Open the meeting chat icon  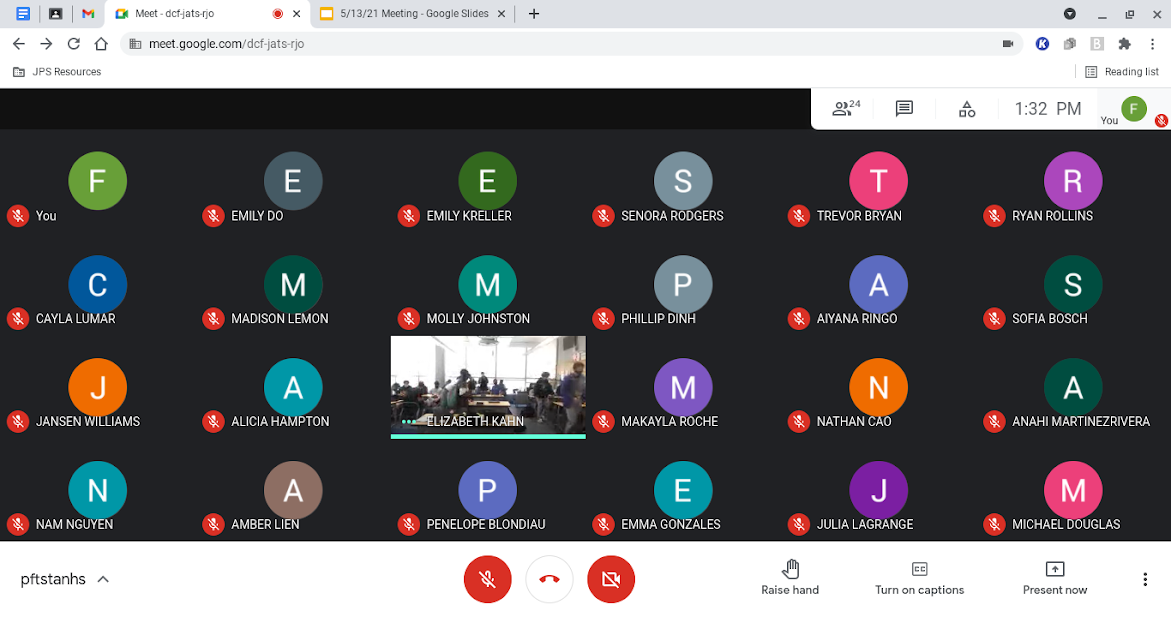(x=904, y=109)
